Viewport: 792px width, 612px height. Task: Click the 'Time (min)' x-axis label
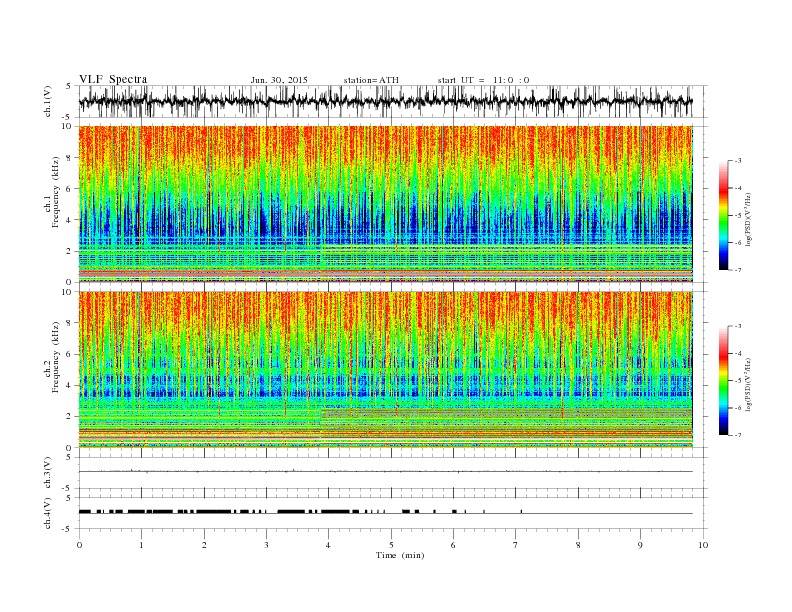tap(400, 555)
